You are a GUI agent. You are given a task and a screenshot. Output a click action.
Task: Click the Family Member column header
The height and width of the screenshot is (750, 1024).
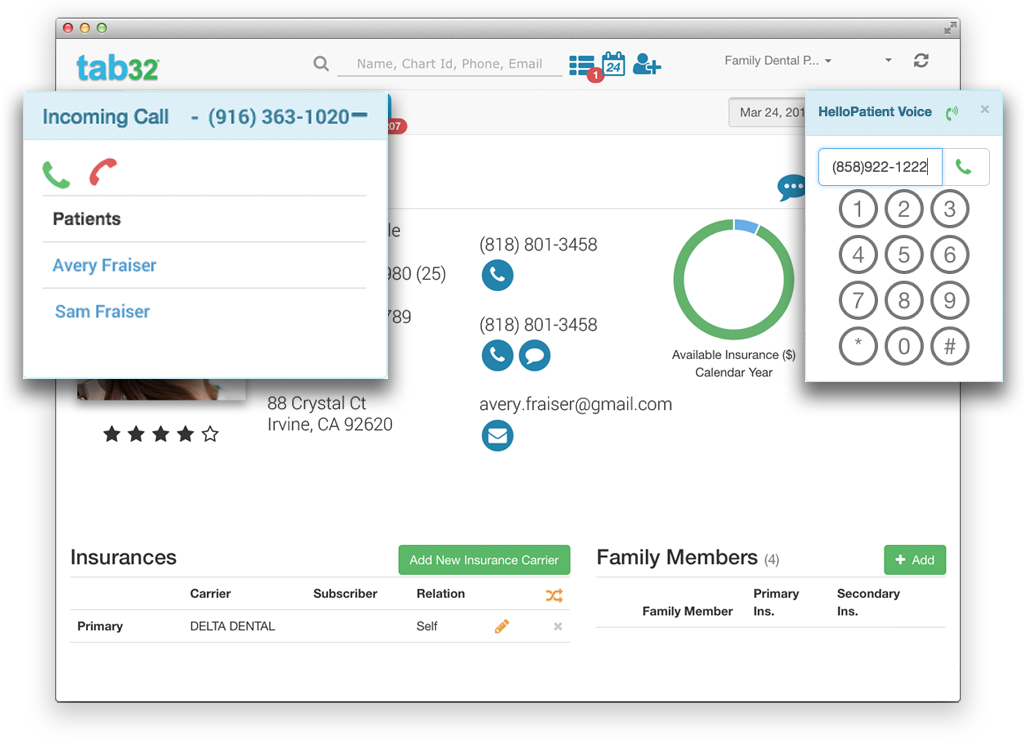pyautogui.click(x=687, y=611)
